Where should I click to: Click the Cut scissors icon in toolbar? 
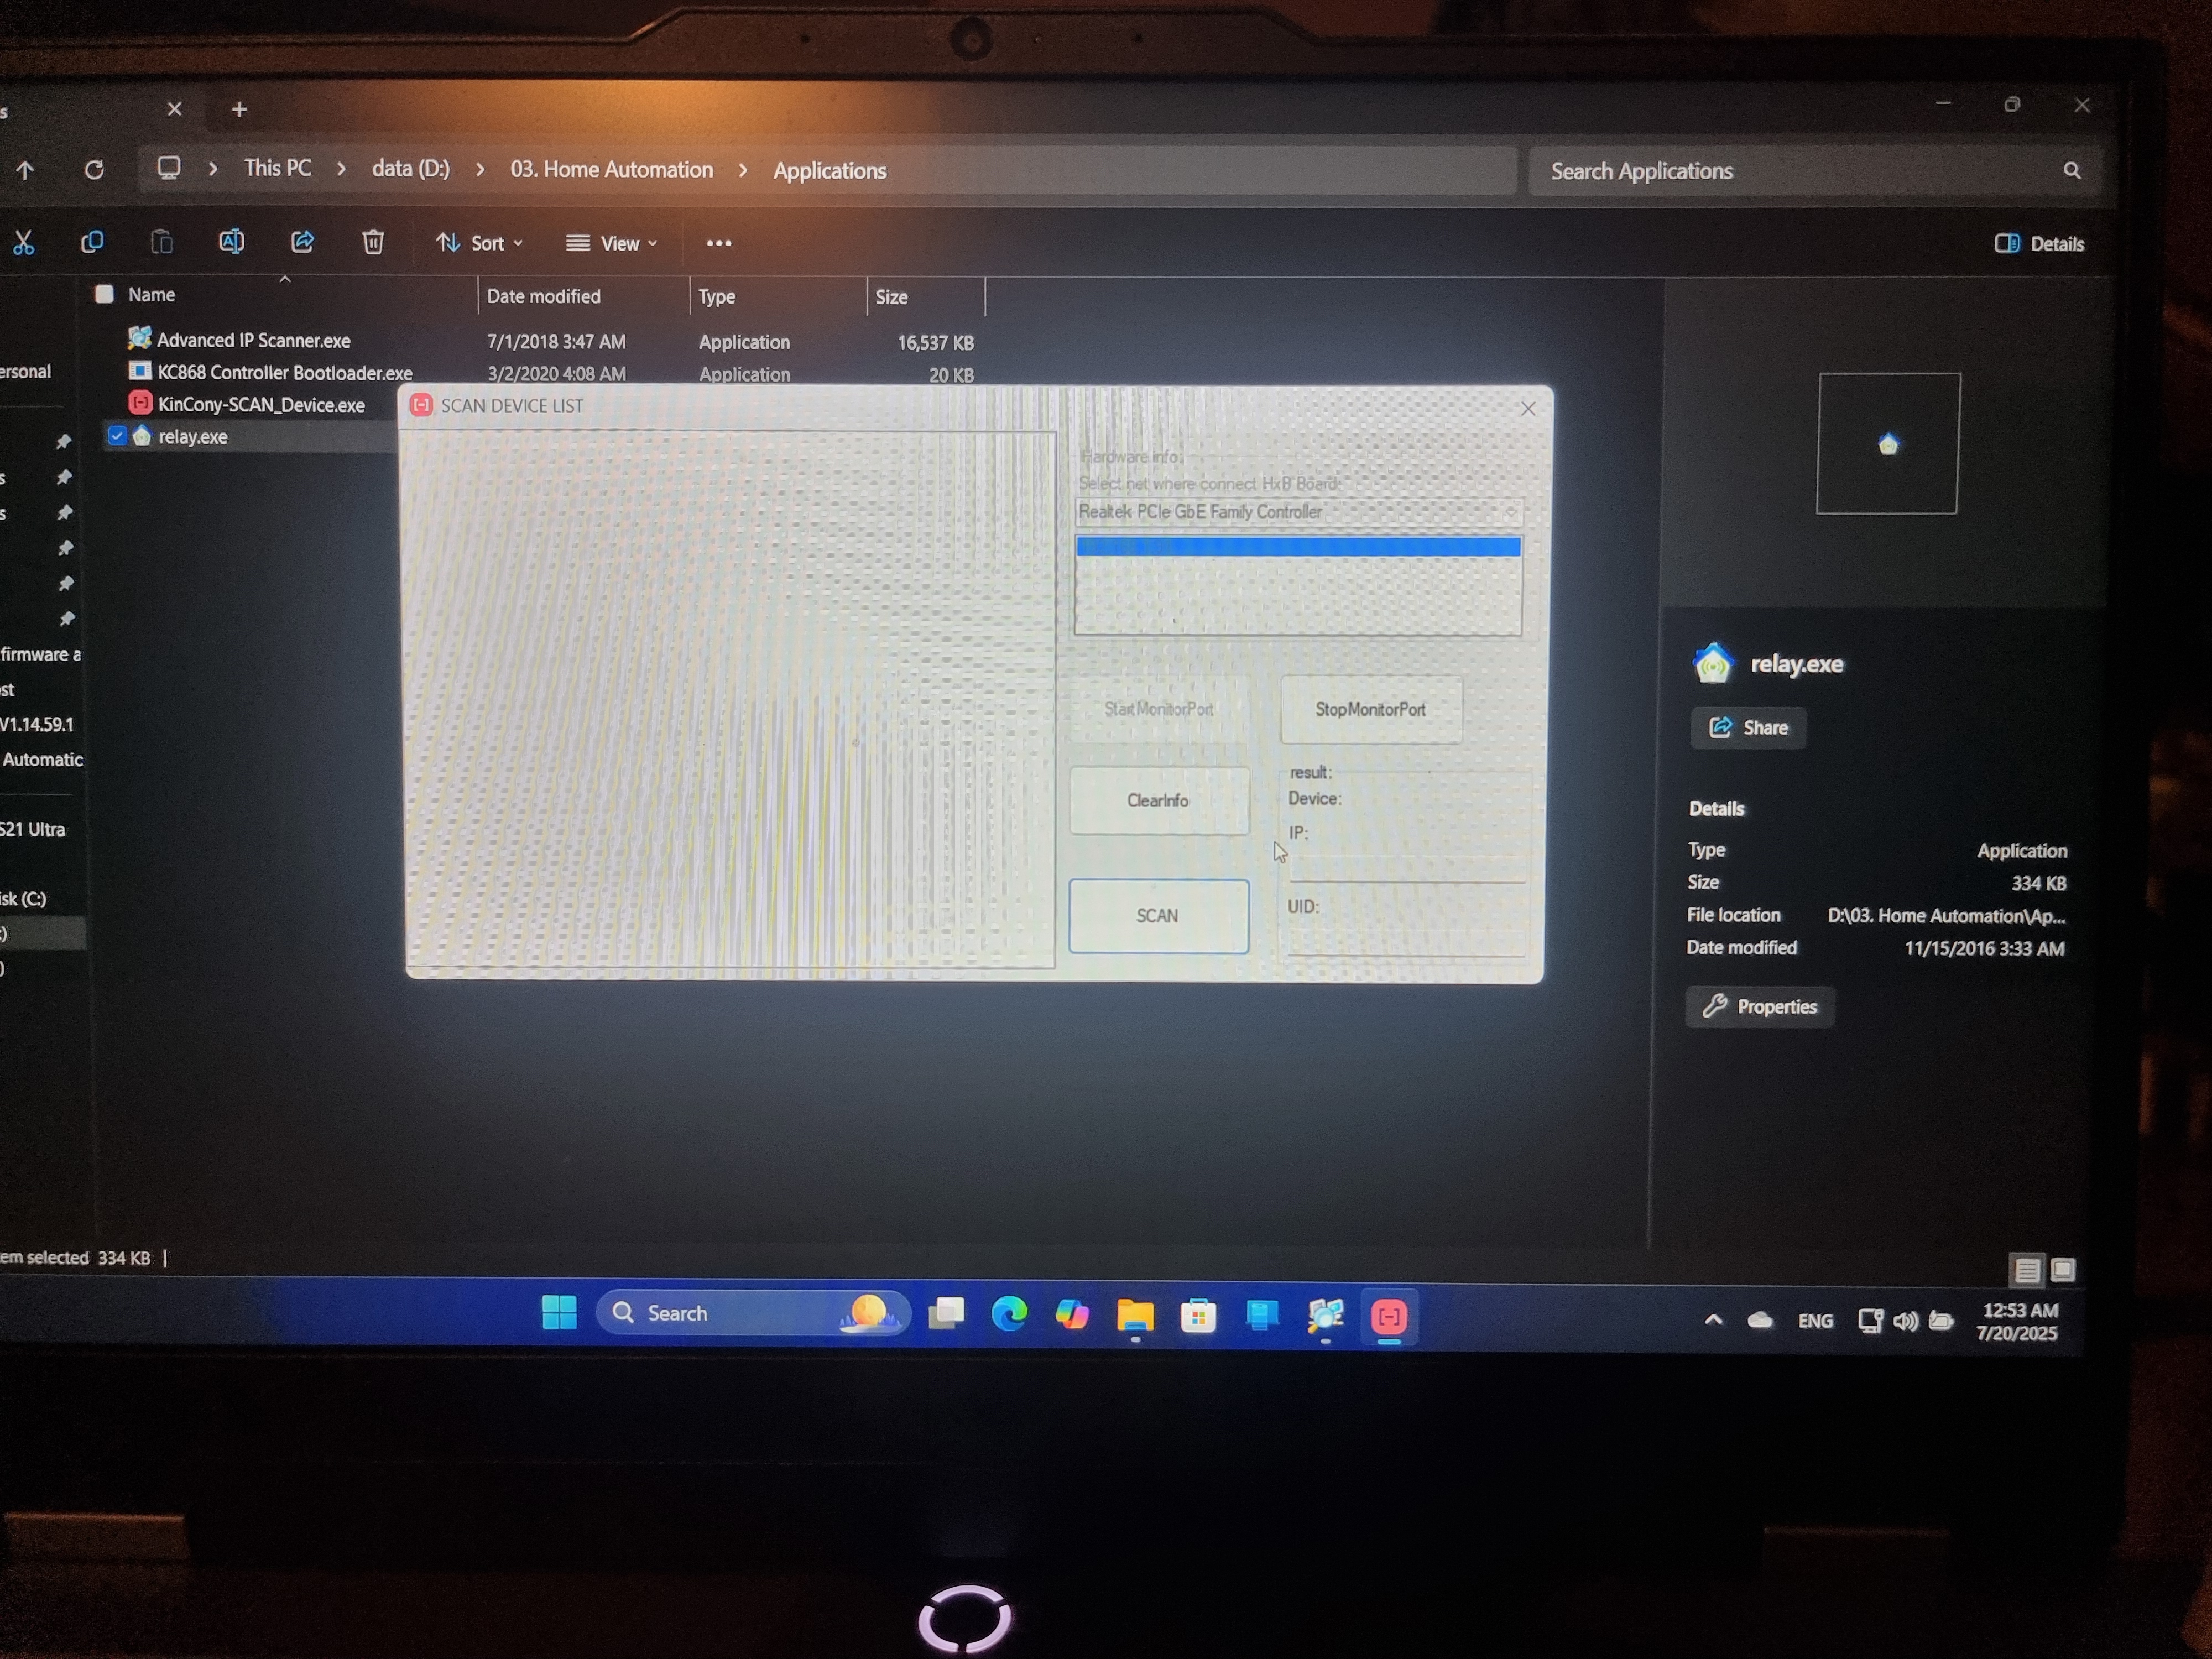pos(23,242)
